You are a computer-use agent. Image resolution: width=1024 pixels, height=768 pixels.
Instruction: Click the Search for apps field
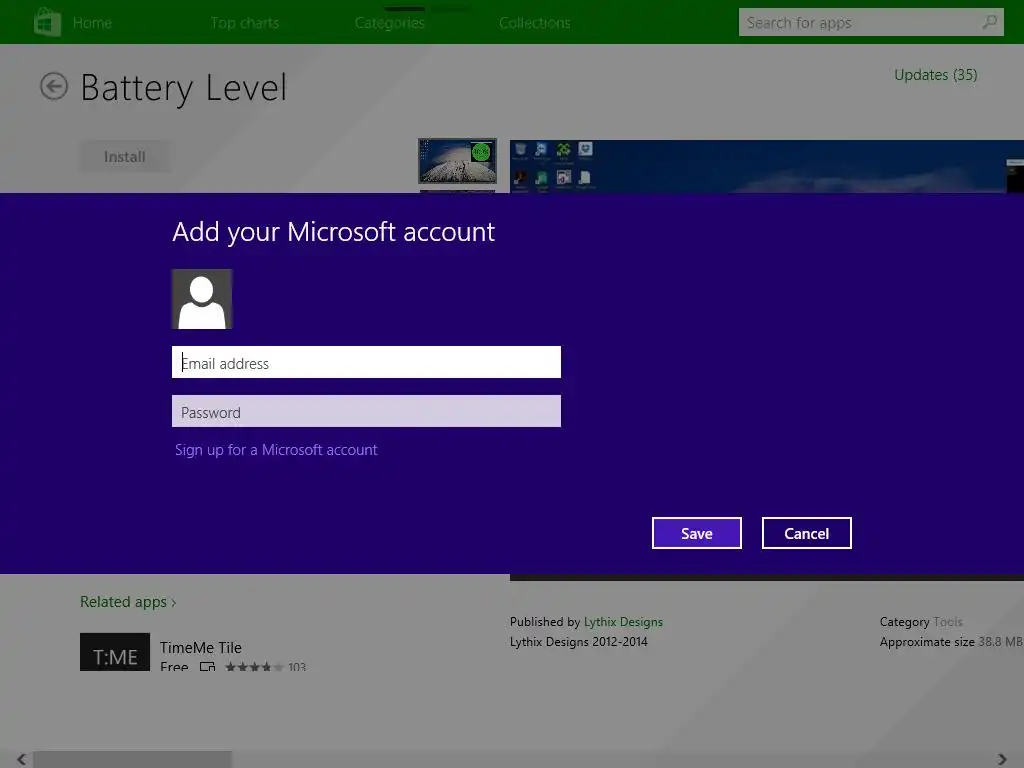[871, 22]
